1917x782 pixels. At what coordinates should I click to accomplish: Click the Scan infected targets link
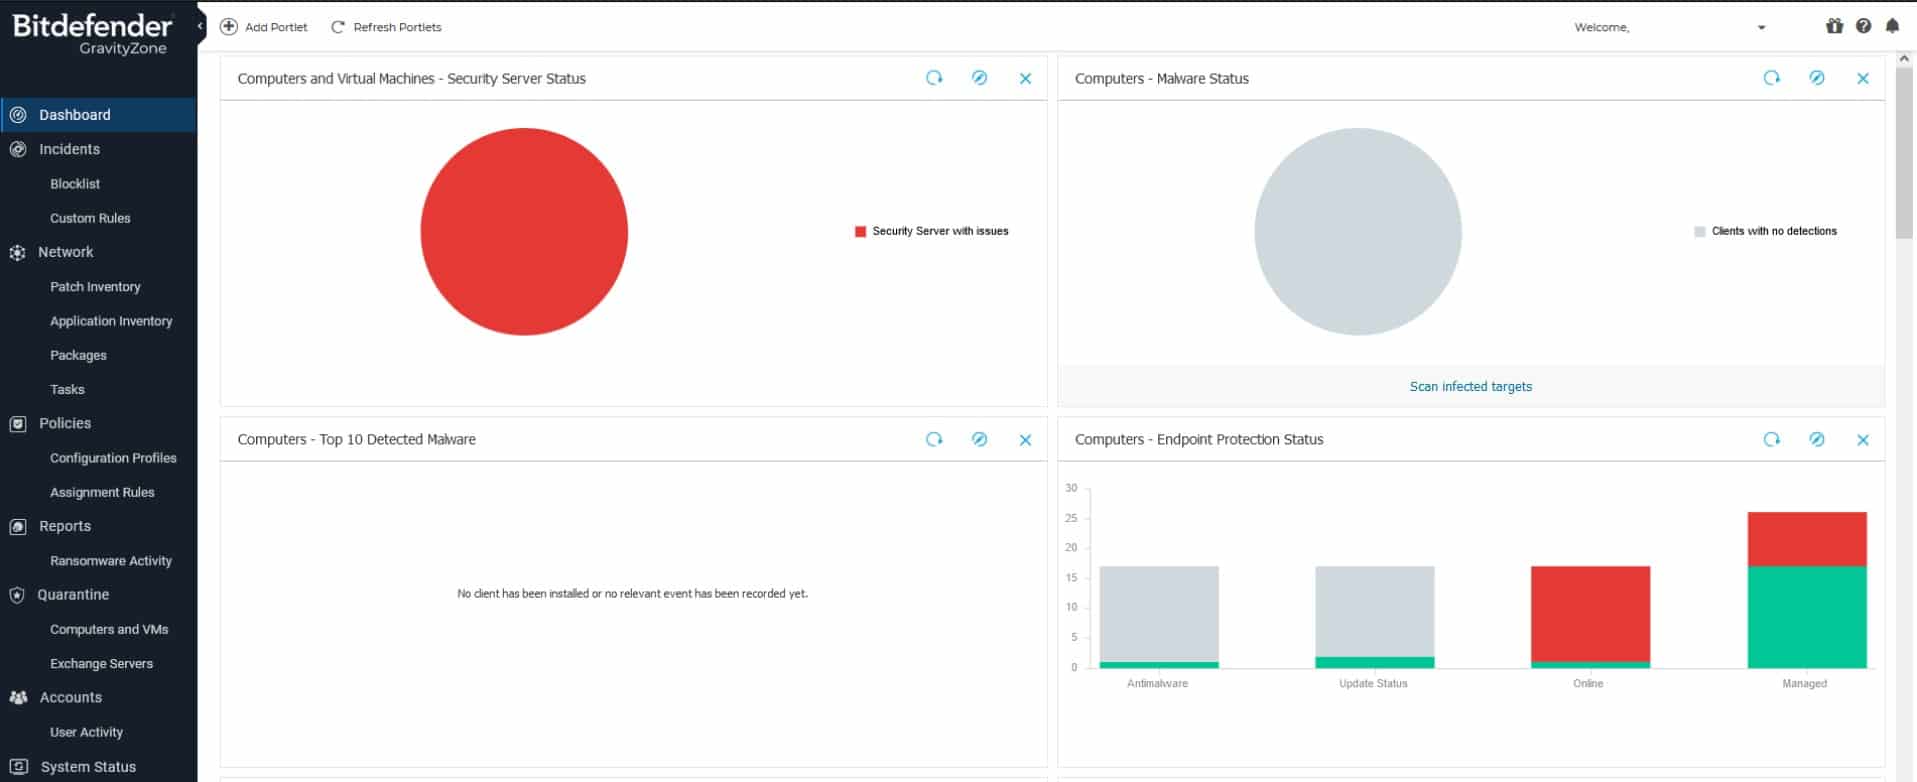coord(1470,386)
